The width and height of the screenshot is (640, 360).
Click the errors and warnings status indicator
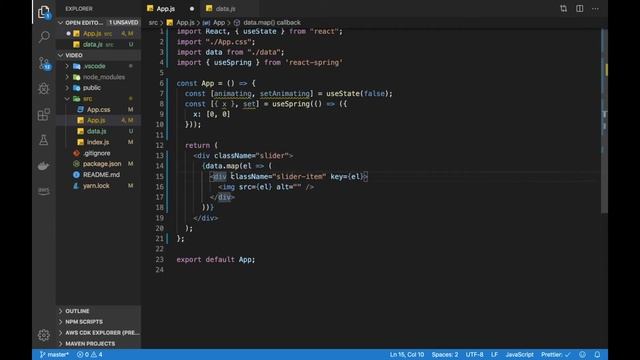click(x=90, y=354)
